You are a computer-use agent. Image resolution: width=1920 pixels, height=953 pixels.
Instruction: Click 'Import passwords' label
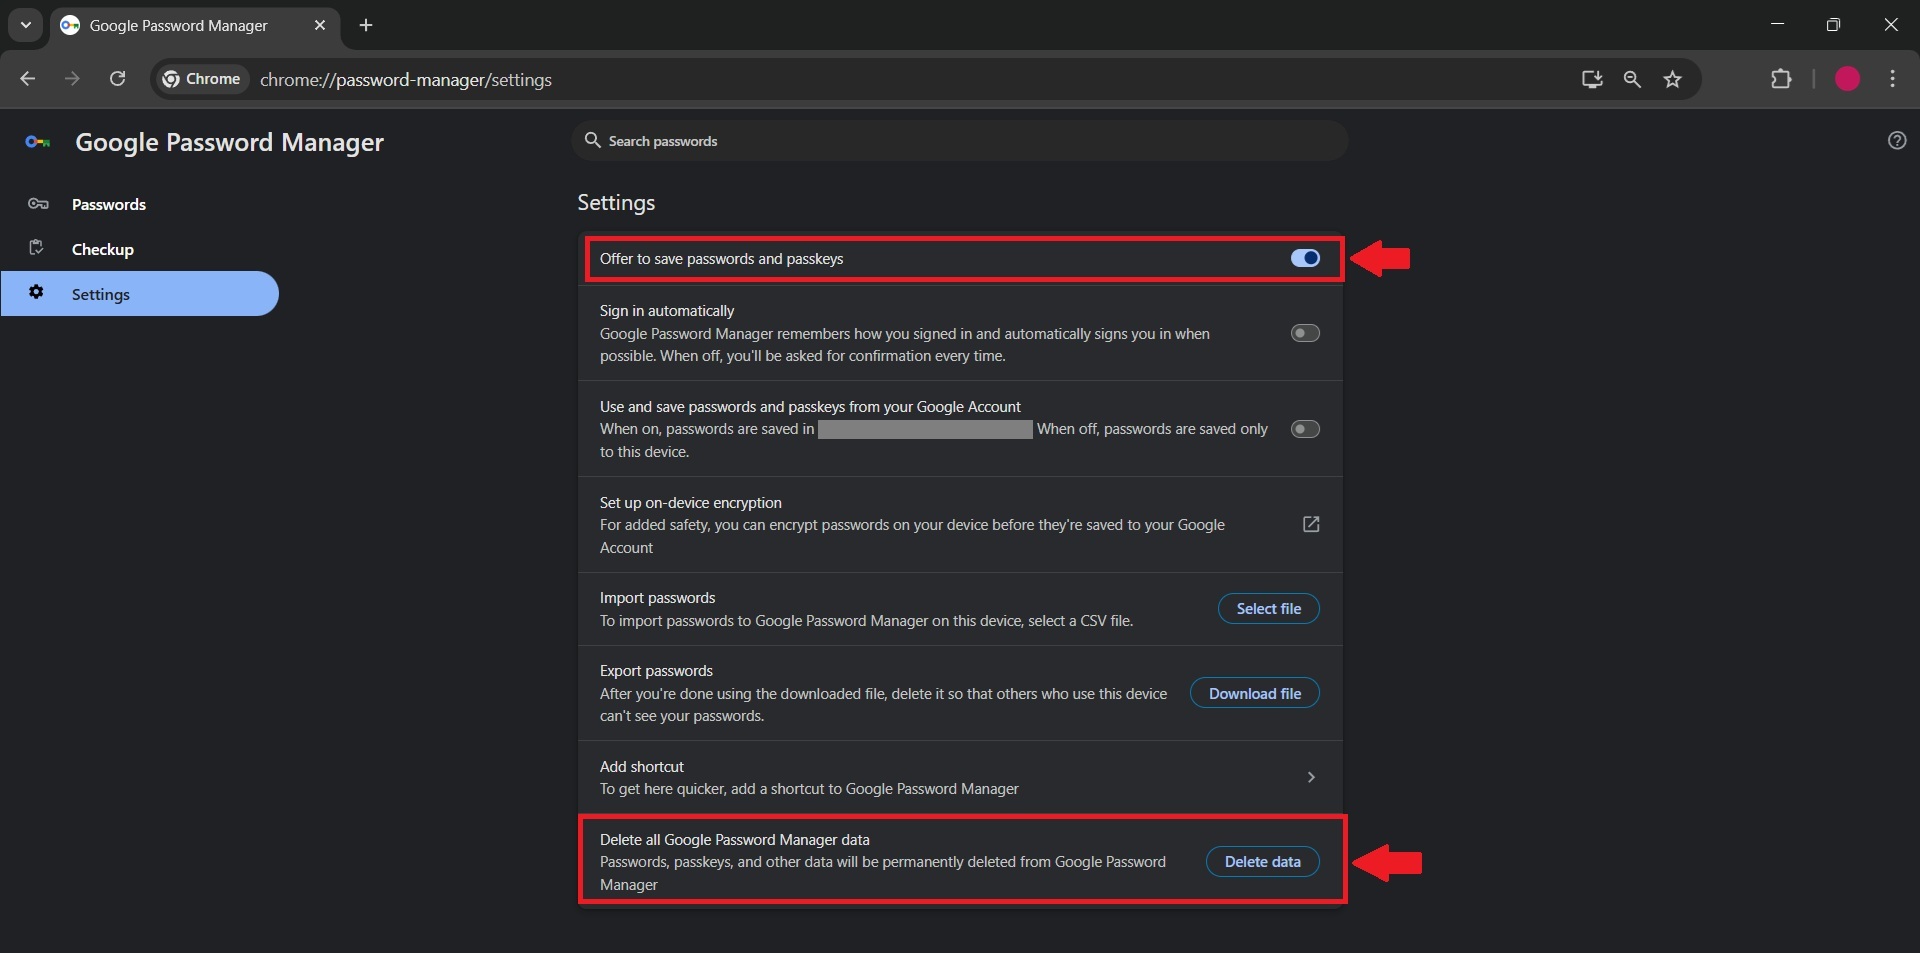tap(657, 598)
